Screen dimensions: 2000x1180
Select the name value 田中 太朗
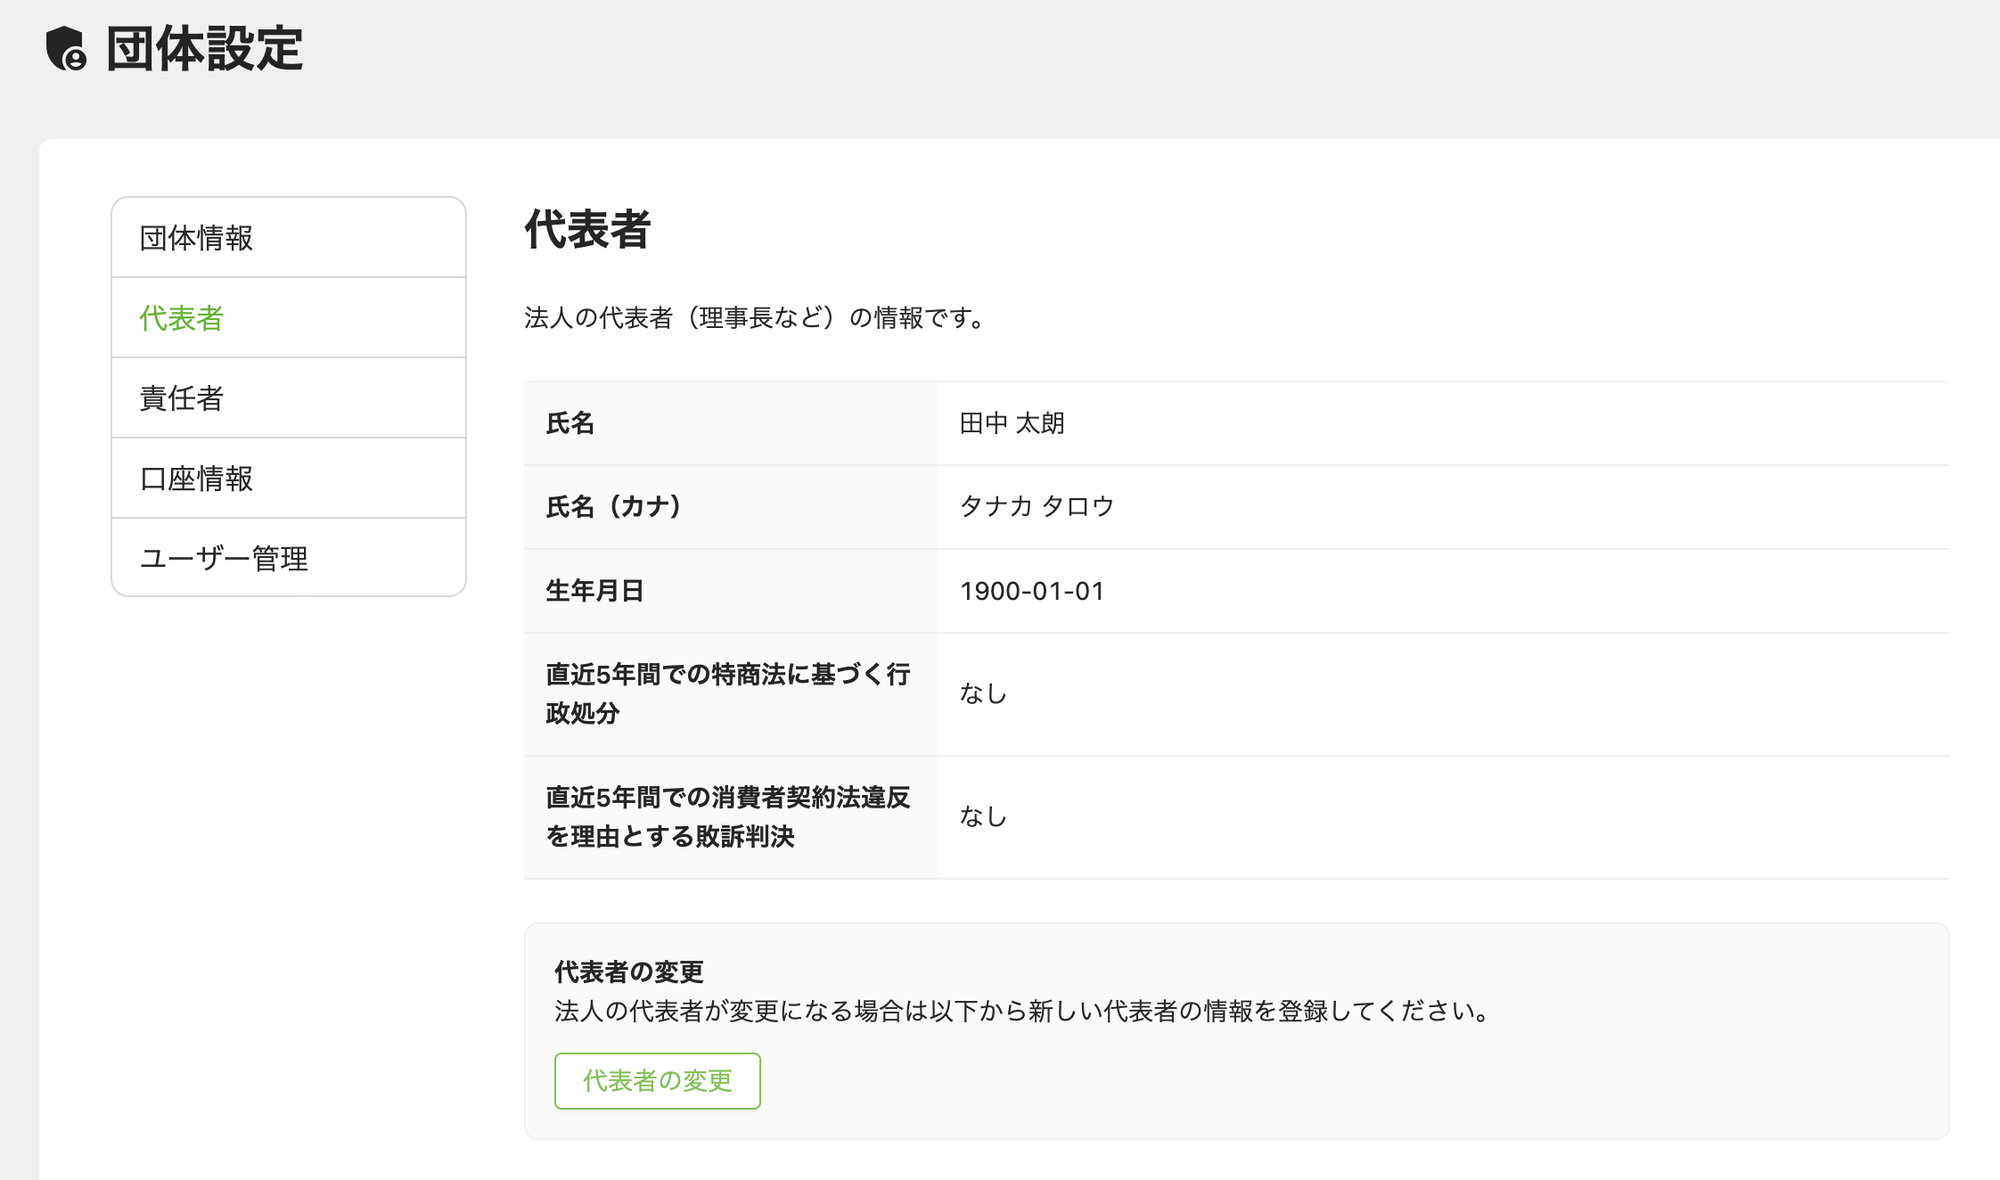pos(1012,423)
